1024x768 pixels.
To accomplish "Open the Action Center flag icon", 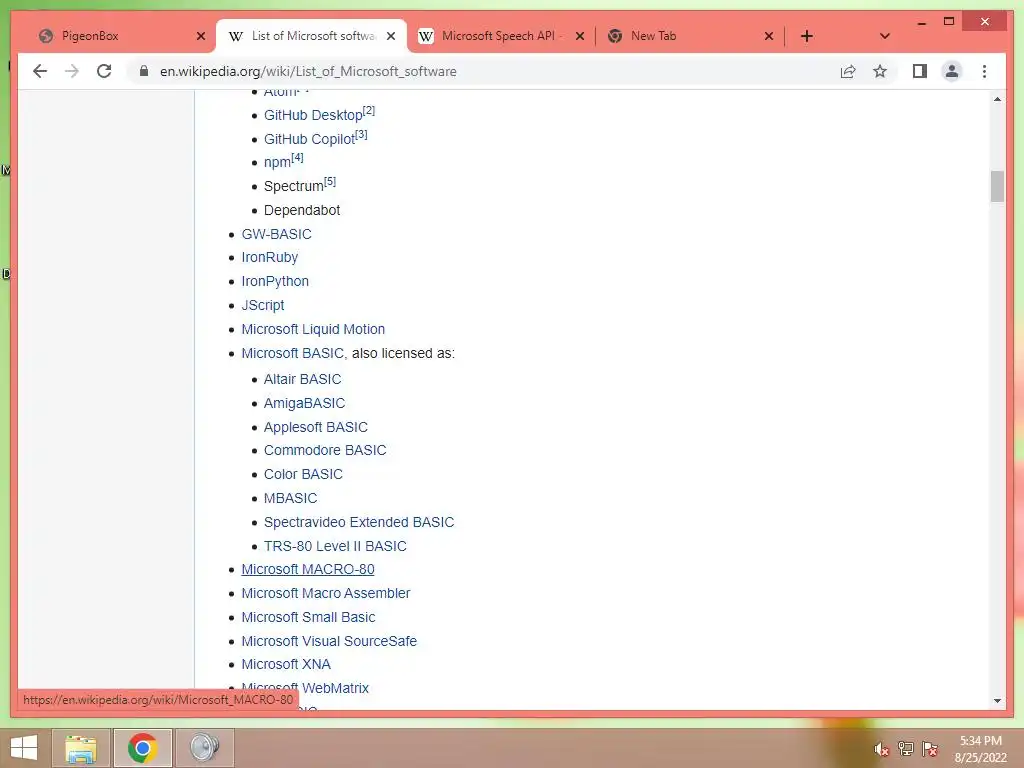I will click(930, 749).
